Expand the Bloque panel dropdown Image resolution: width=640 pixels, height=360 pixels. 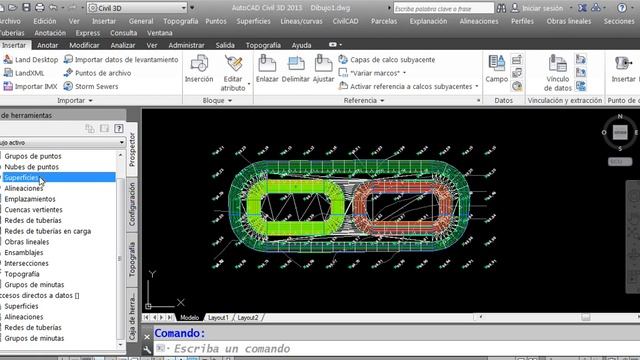coord(217,100)
